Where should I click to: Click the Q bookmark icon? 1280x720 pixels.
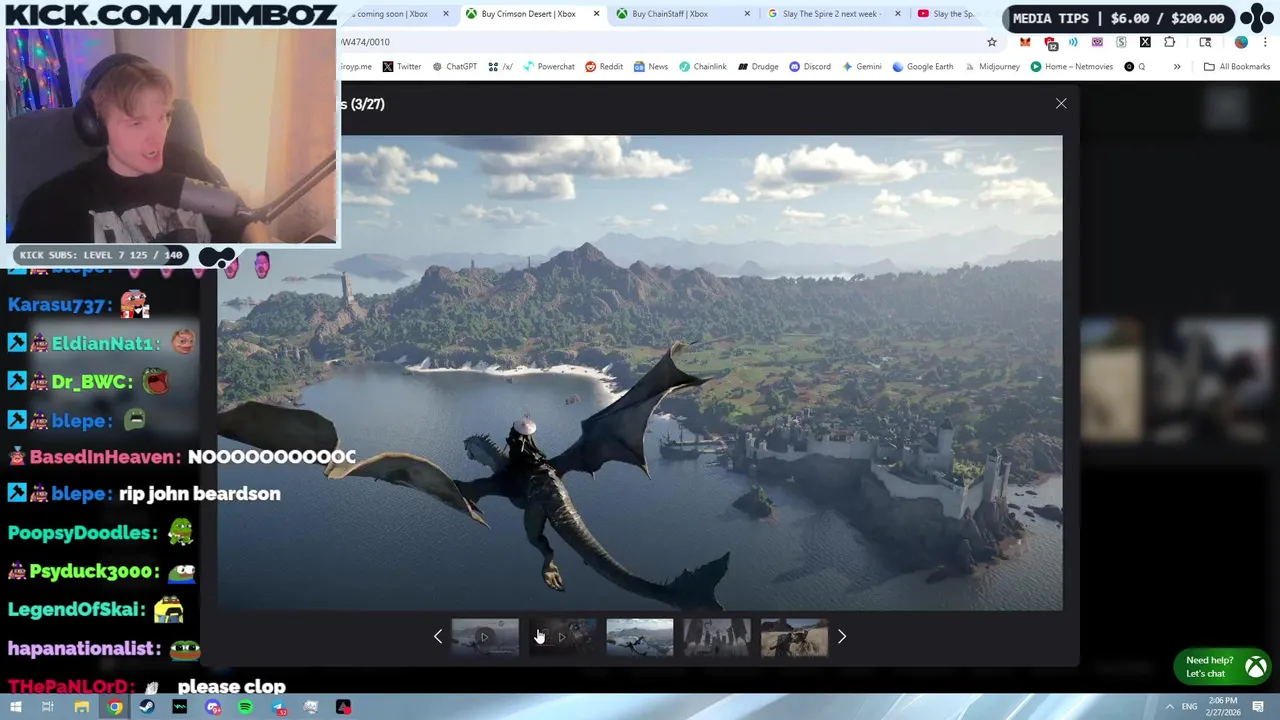(1130, 67)
